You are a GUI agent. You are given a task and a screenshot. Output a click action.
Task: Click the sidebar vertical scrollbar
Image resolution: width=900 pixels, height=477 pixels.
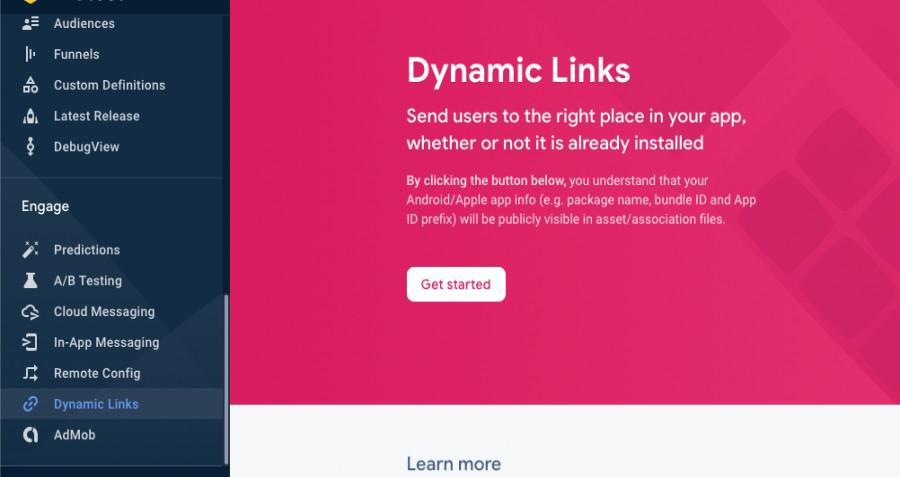click(x=226, y=379)
